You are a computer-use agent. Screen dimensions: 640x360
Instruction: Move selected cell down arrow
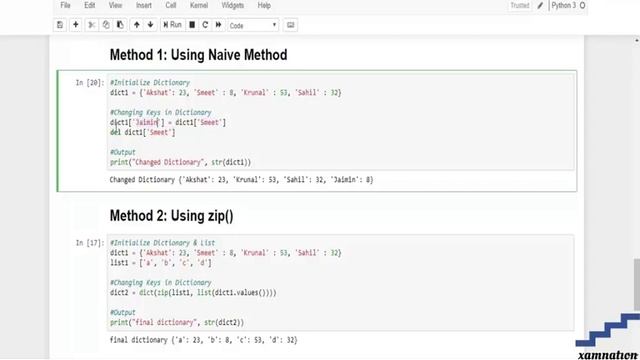tap(151, 25)
